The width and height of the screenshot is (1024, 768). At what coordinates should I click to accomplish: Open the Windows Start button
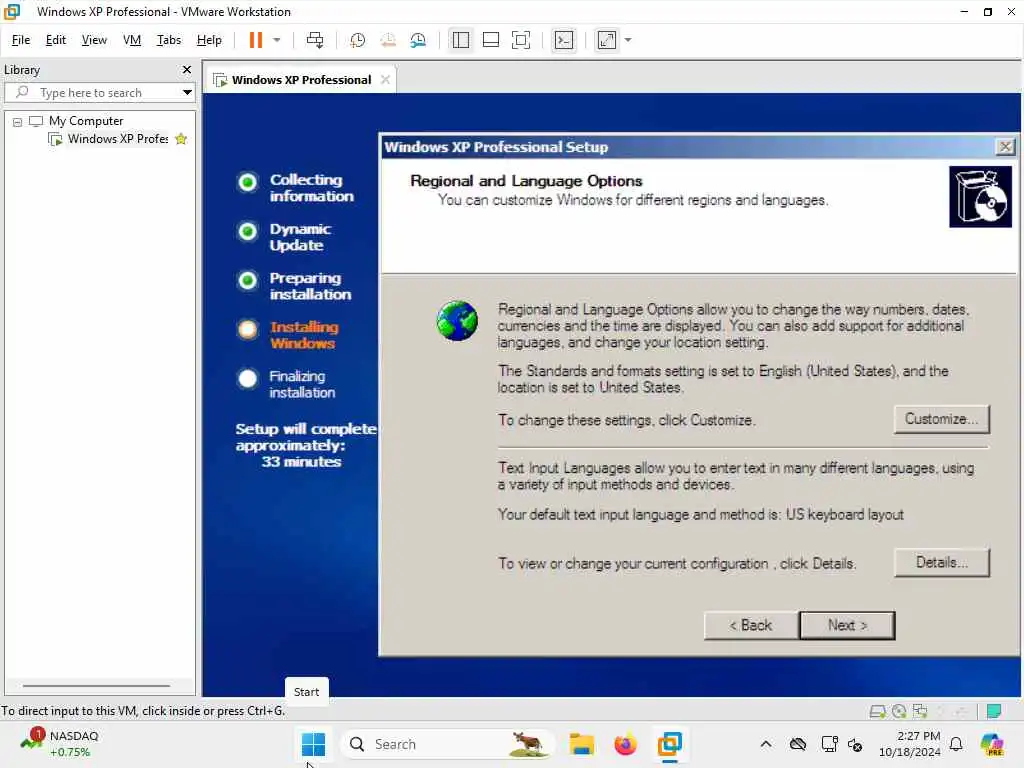[x=313, y=744]
